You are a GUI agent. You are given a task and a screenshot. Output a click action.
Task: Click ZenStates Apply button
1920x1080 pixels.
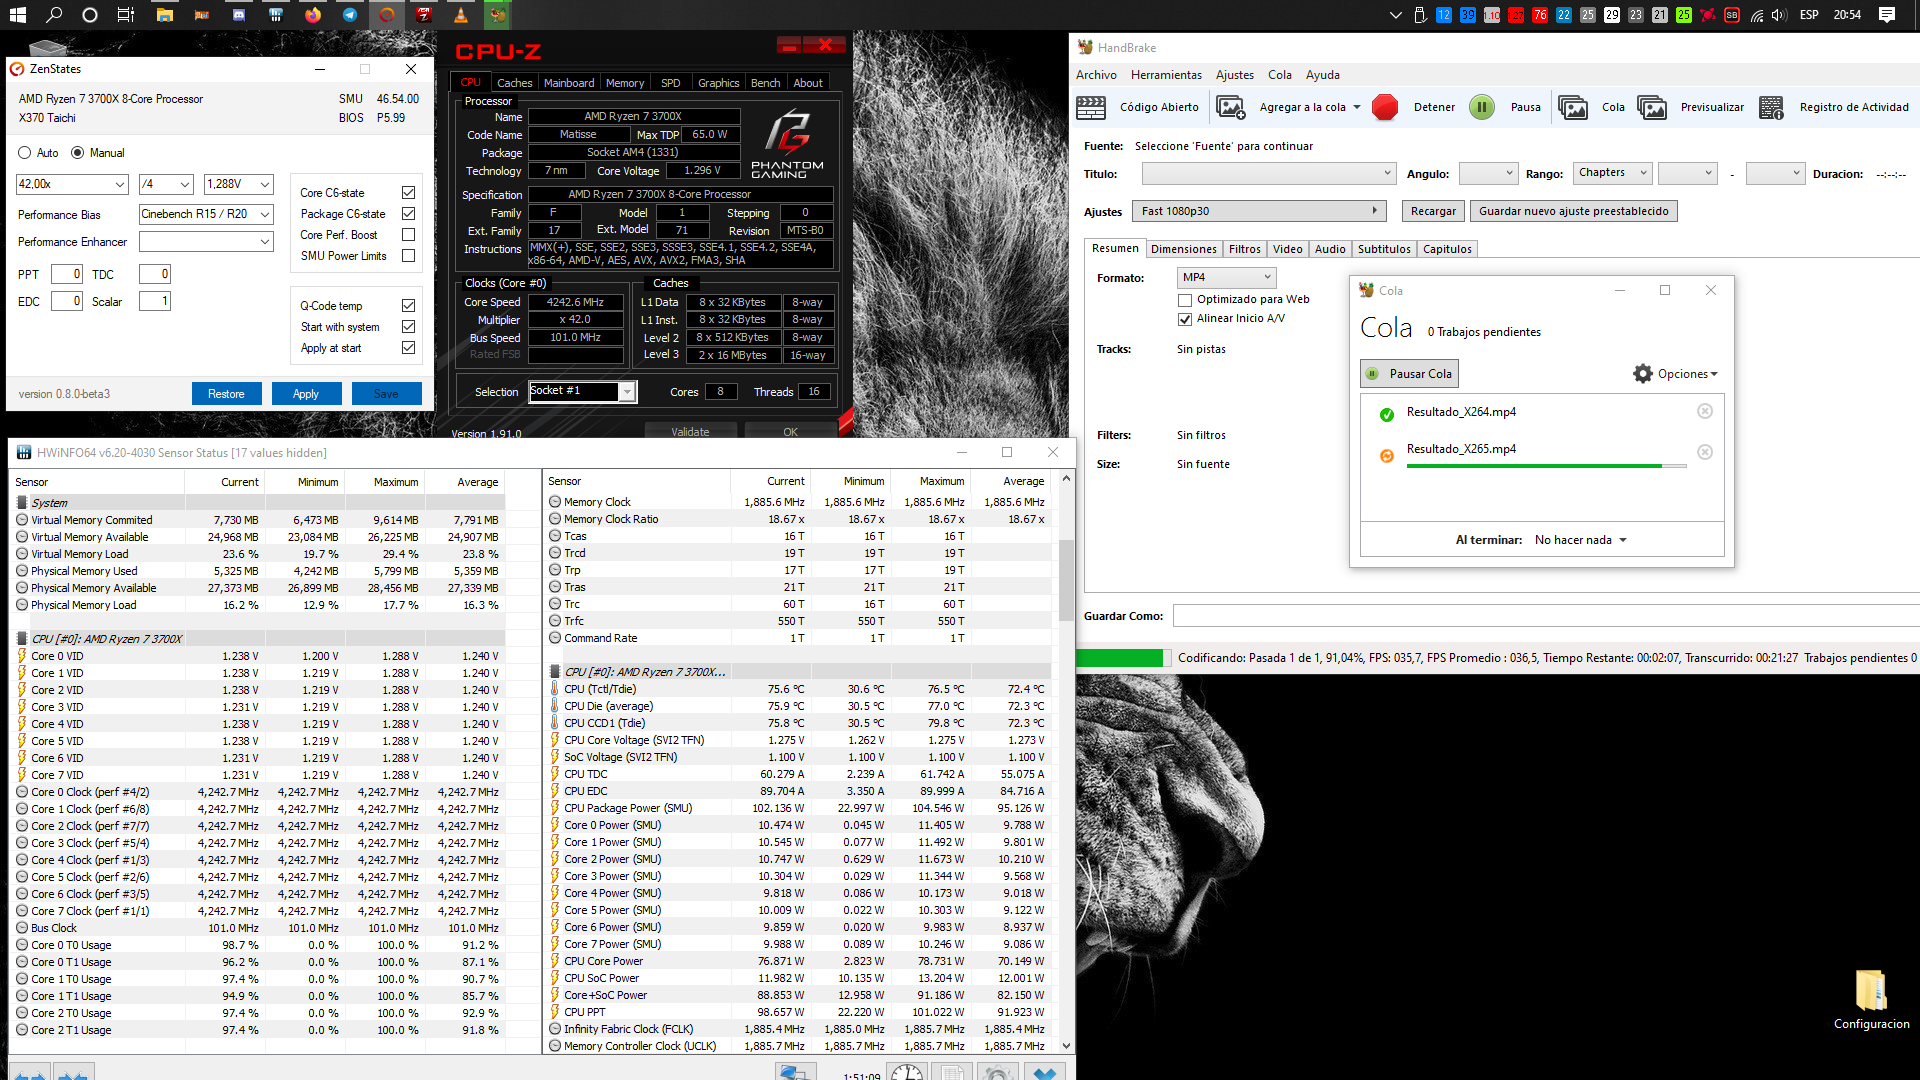(x=306, y=394)
